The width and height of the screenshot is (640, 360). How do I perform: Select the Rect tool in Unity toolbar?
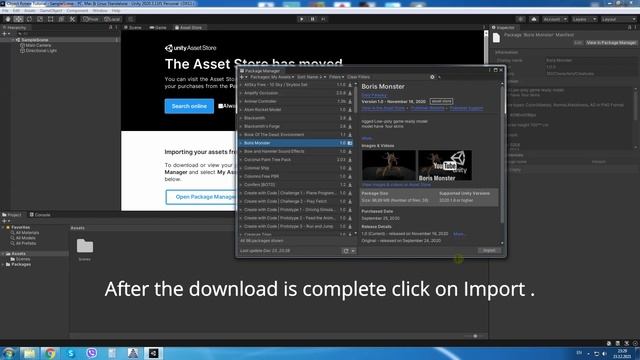51,19
